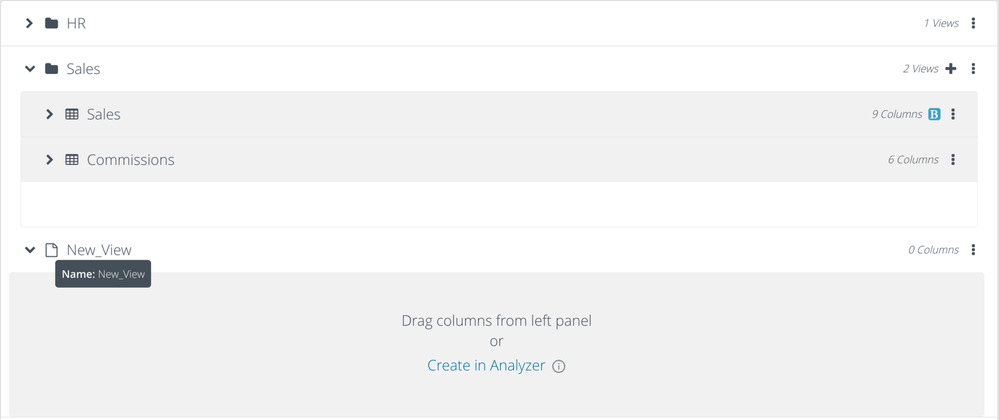The width and height of the screenshot is (999, 420).
Task: Collapse the Sales folder
Action: tap(29, 69)
